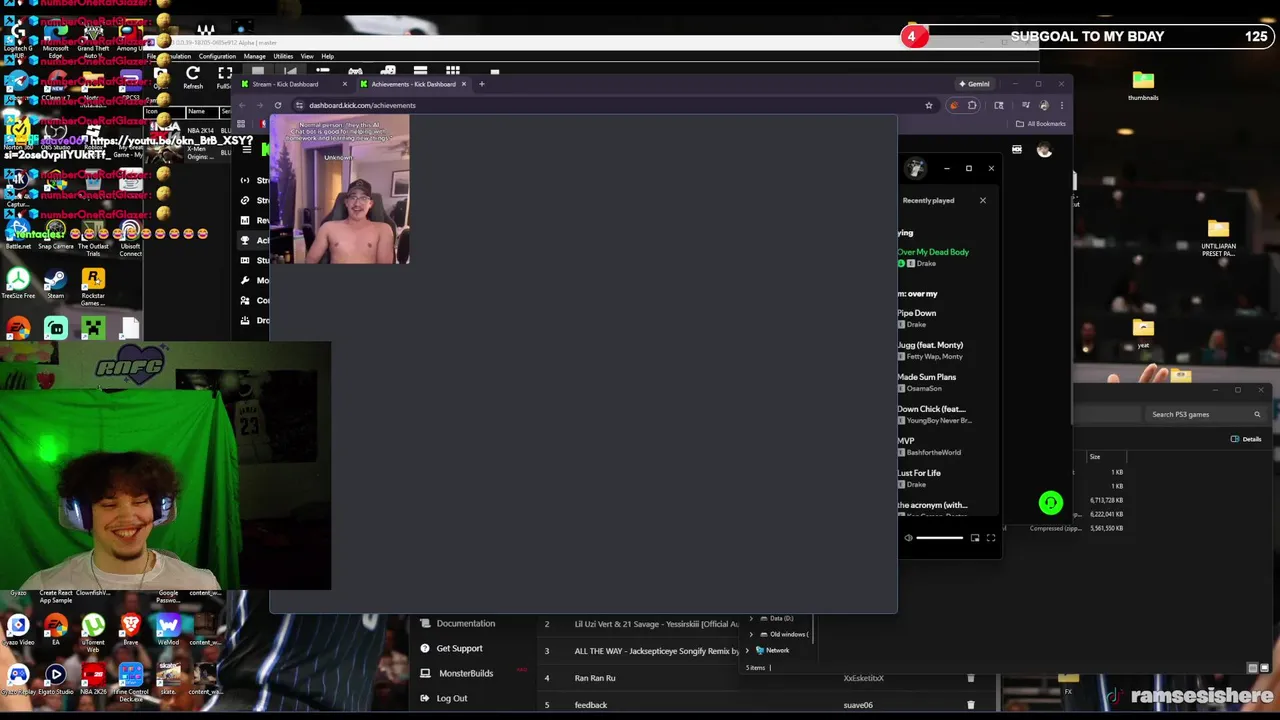
Task: Open the Drops icon in Kick sidebar
Action: pos(245,320)
